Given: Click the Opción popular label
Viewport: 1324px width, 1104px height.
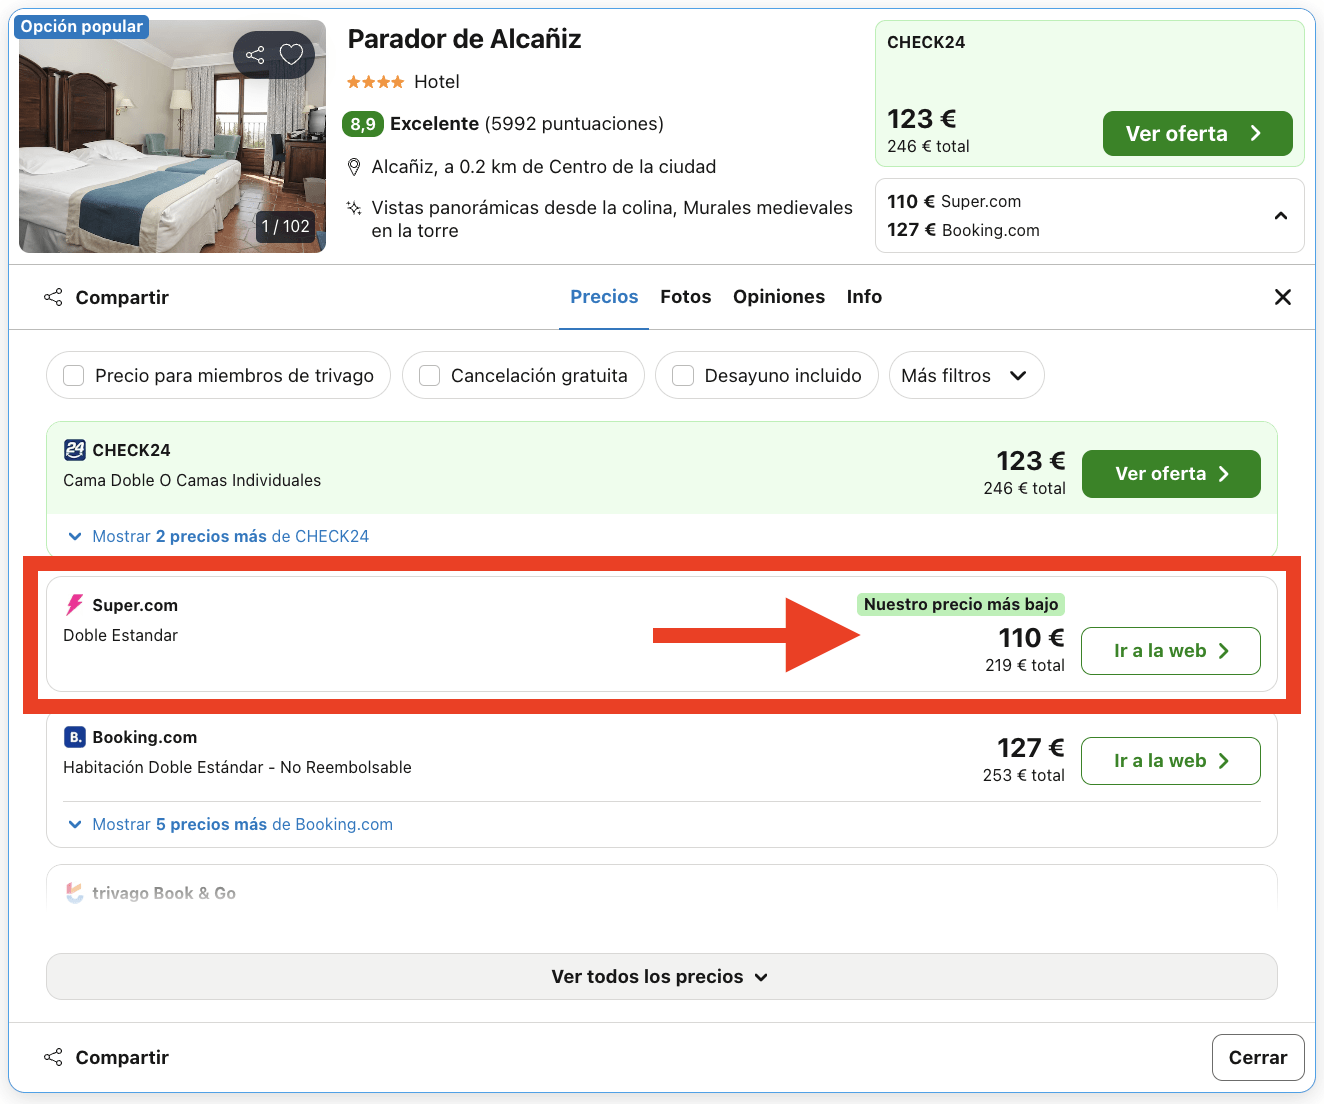Looking at the screenshot, I should tap(82, 26).
